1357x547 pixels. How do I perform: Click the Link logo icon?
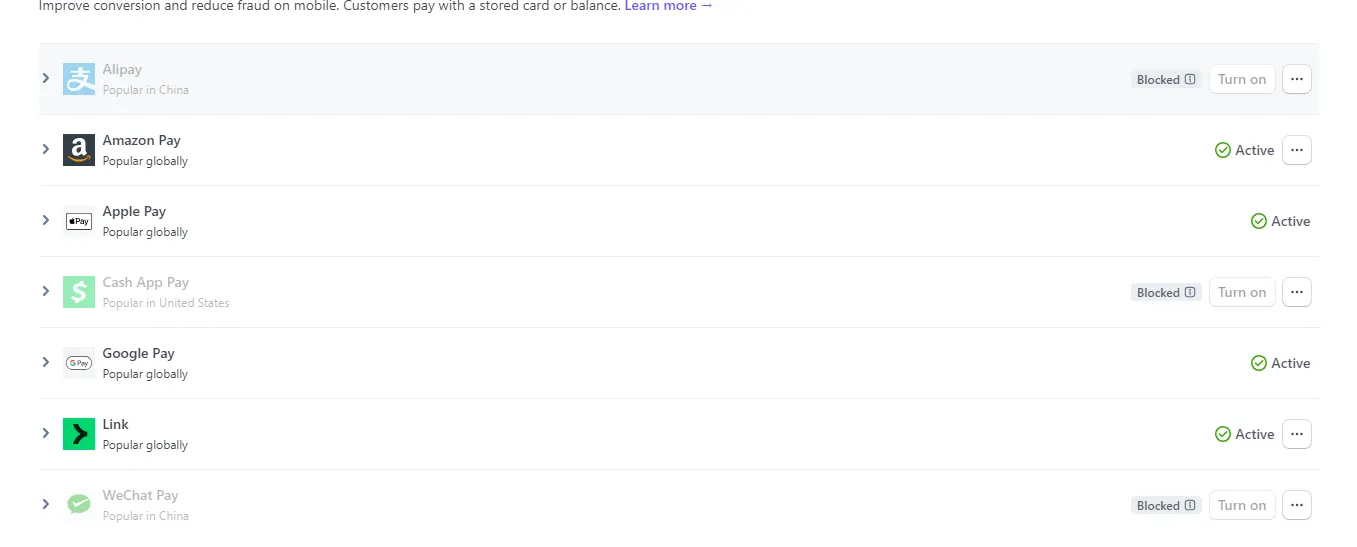[x=79, y=434]
